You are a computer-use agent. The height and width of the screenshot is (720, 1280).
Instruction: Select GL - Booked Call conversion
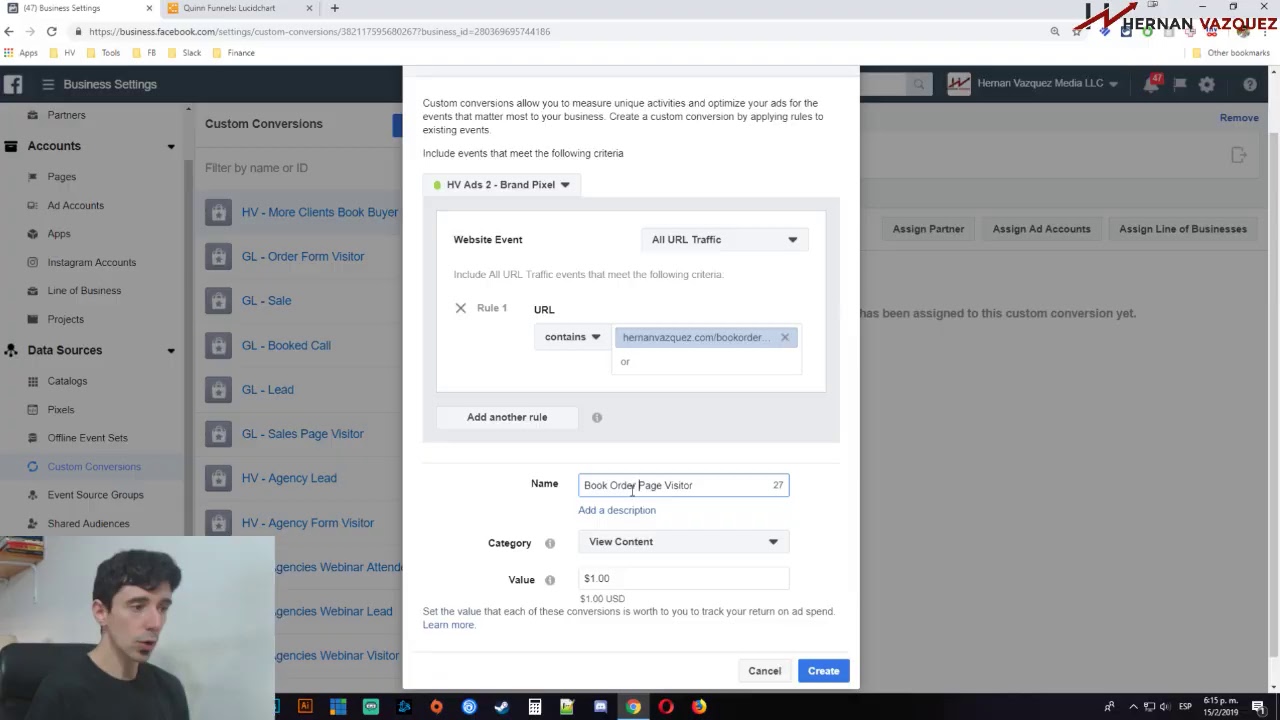(286, 345)
